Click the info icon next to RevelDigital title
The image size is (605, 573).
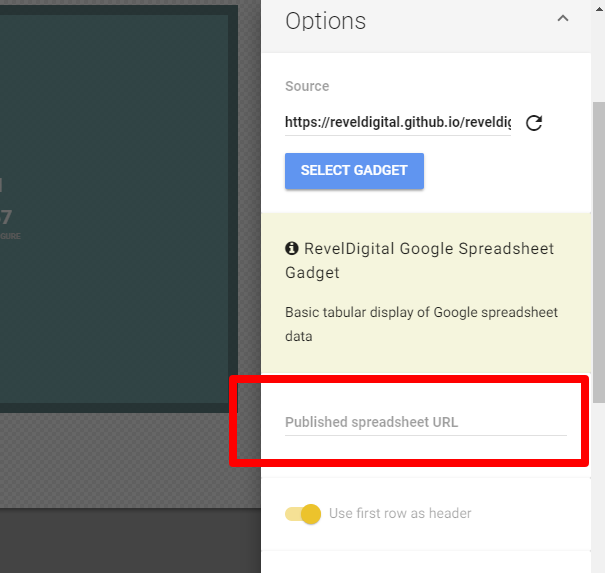coord(292,248)
